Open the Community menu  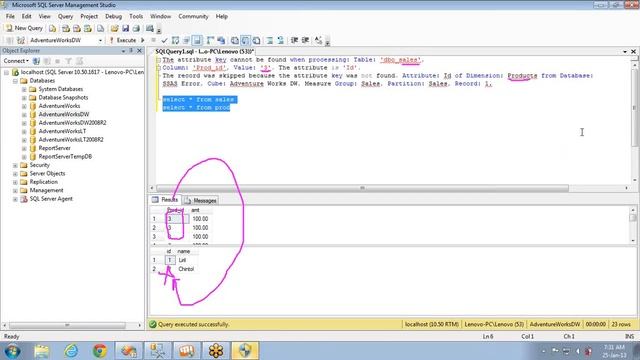coord(193,16)
